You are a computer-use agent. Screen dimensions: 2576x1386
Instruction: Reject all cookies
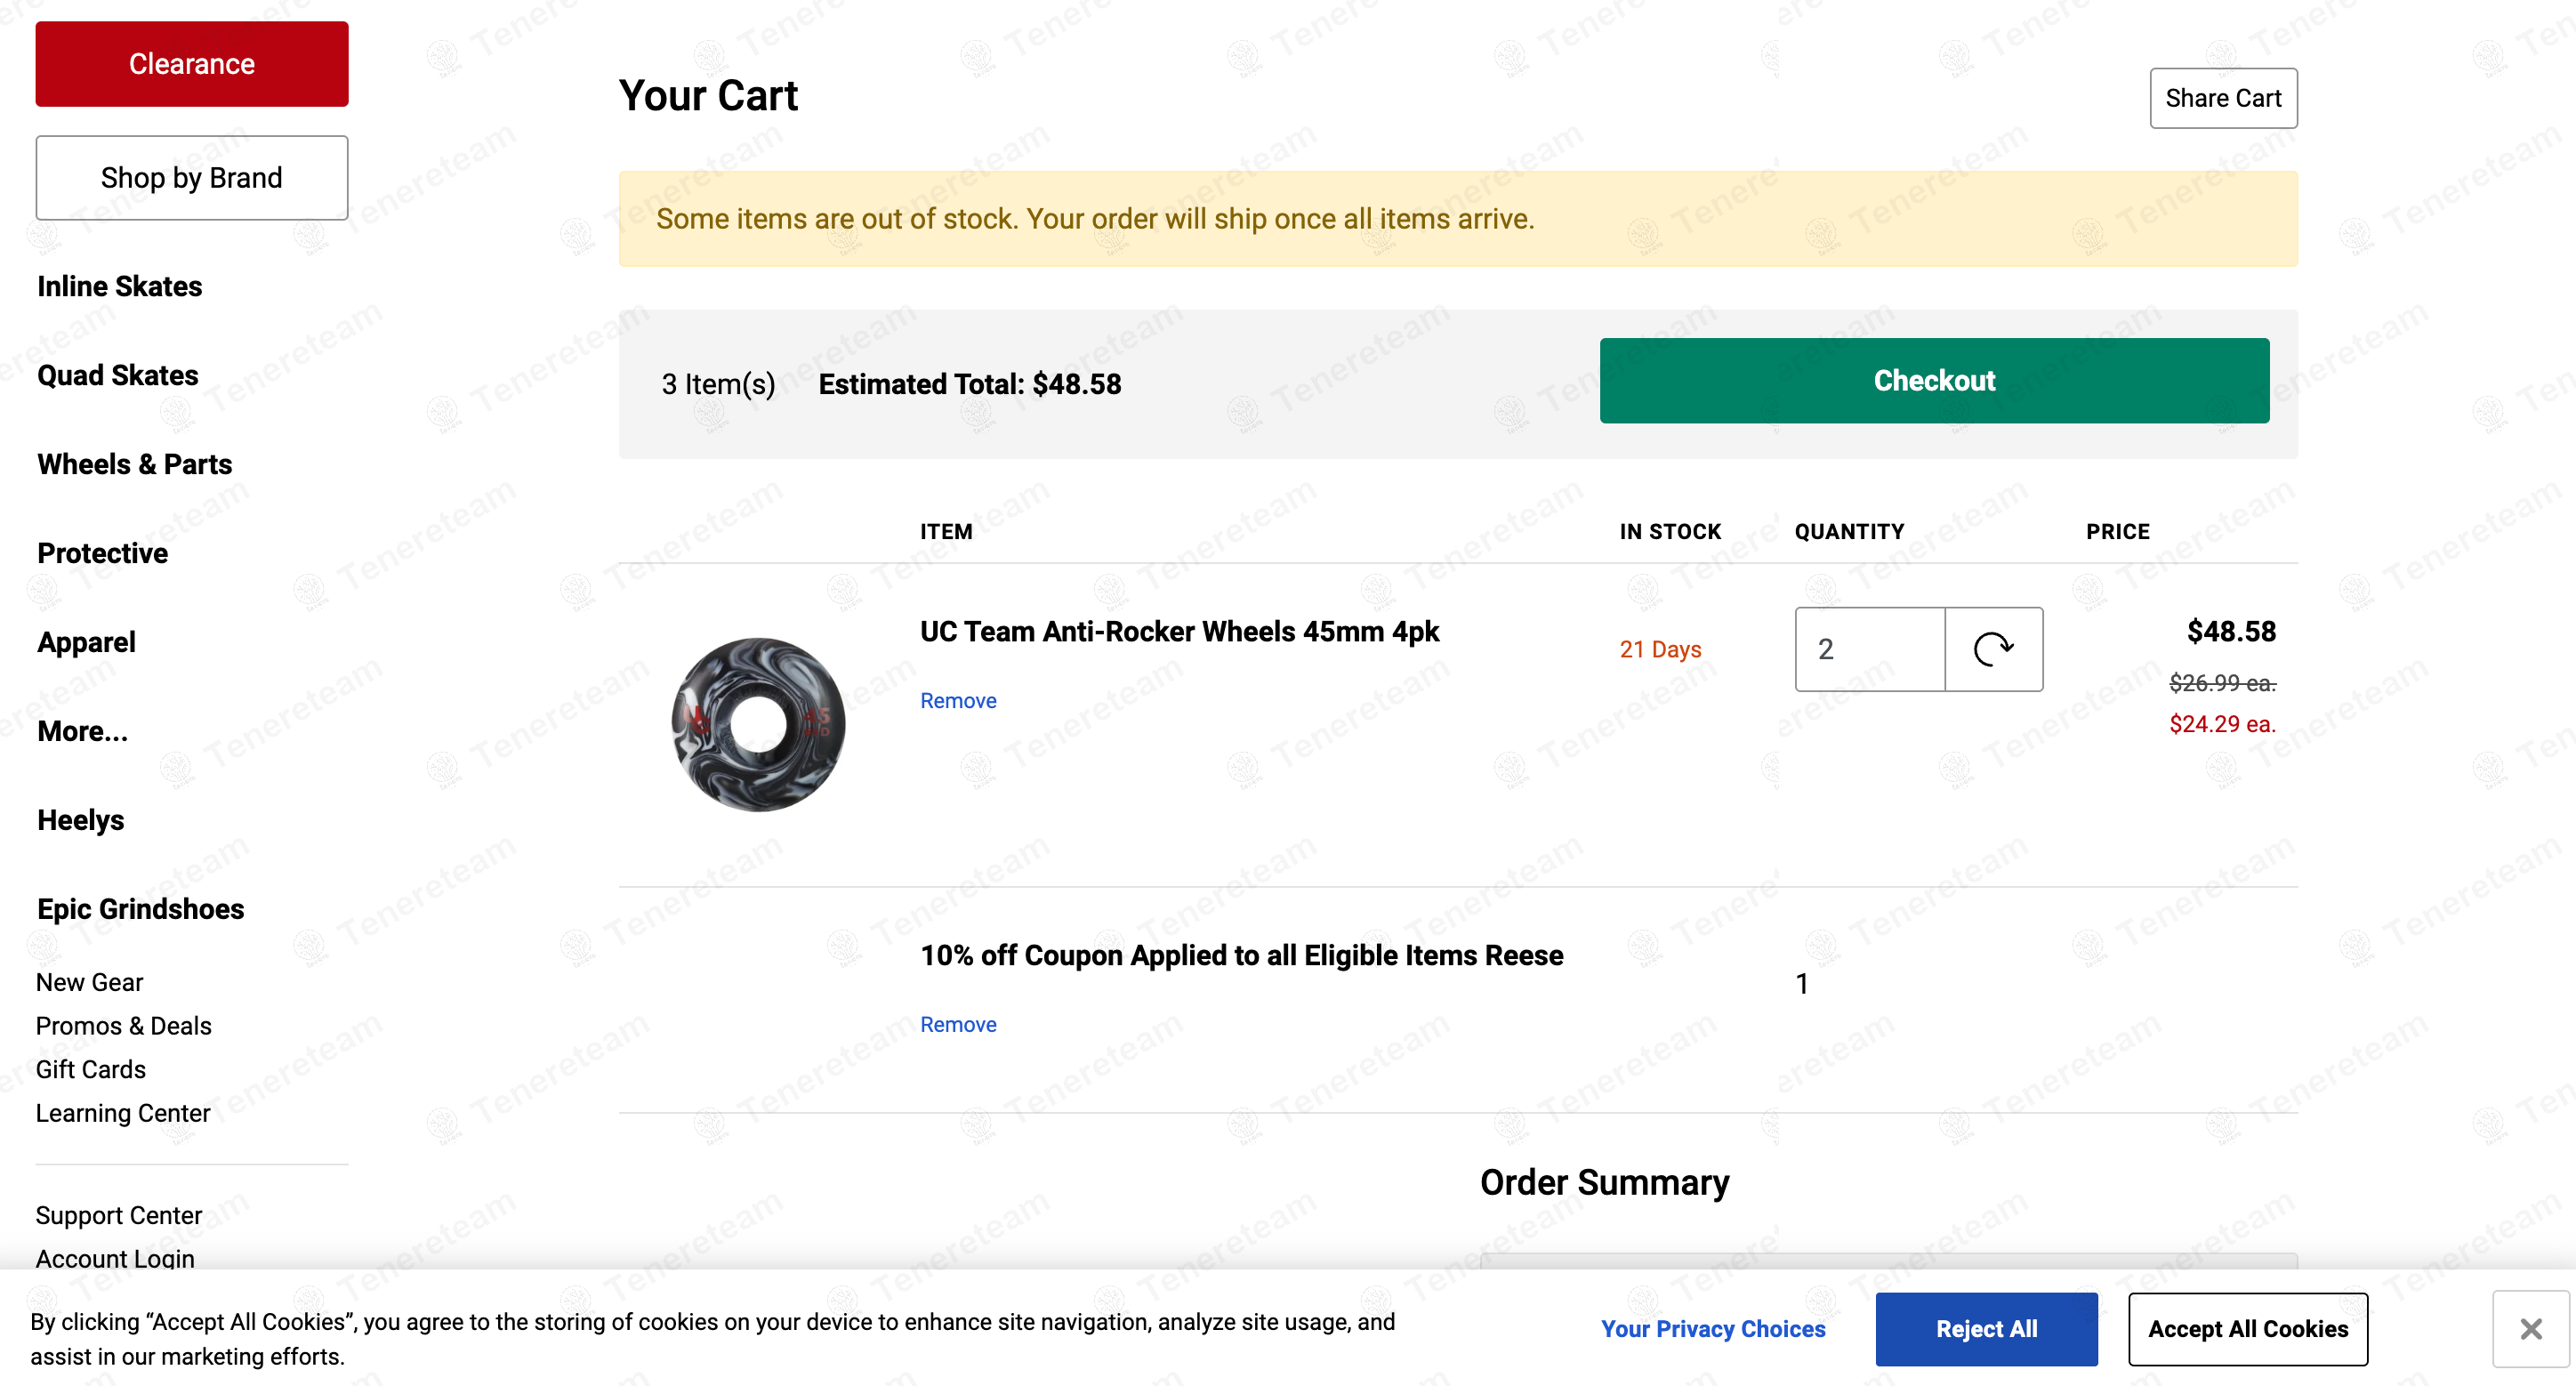click(x=1986, y=1329)
